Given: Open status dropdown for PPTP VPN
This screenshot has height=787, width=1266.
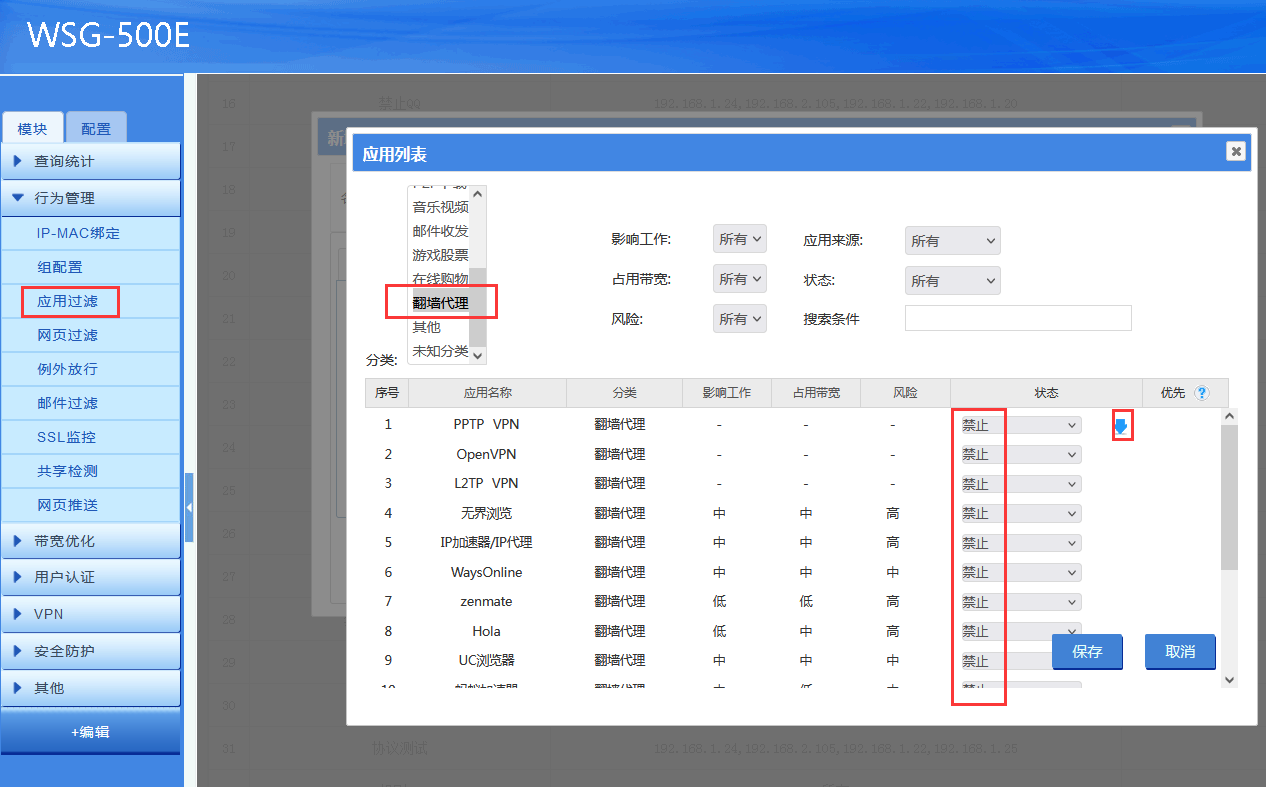Looking at the screenshot, I should click(x=1018, y=425).
